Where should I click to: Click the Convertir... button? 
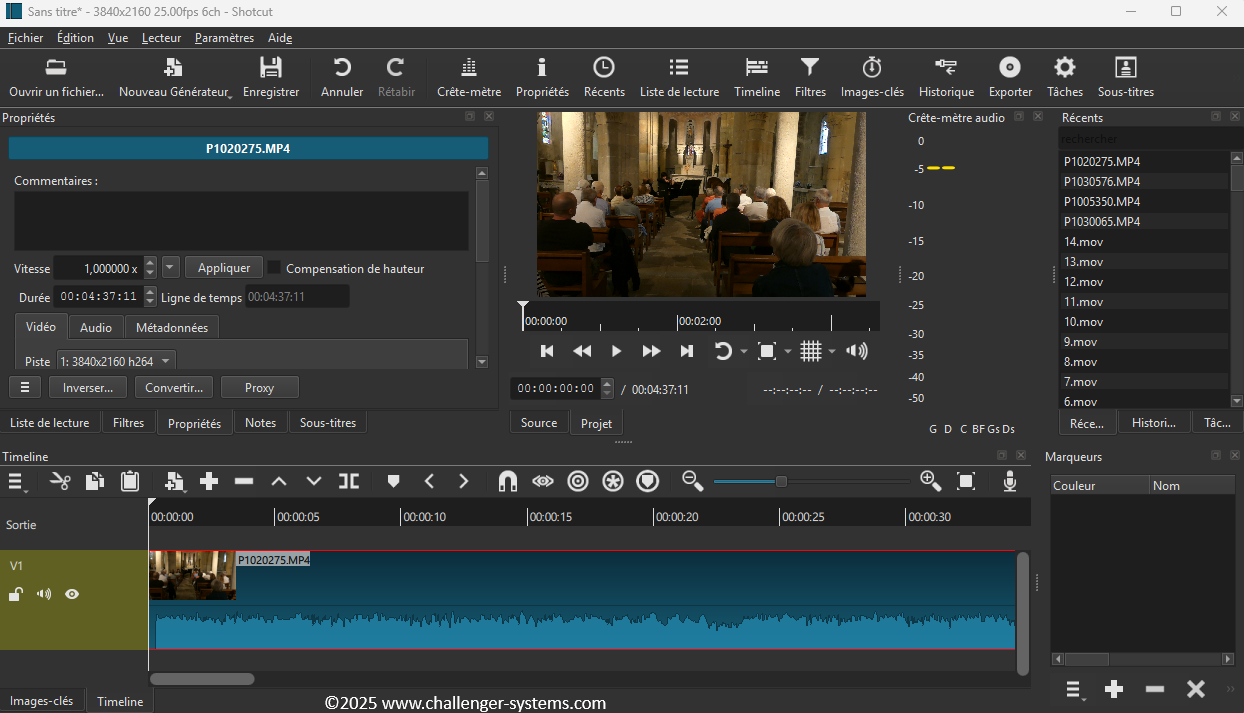tap(174, 387)
